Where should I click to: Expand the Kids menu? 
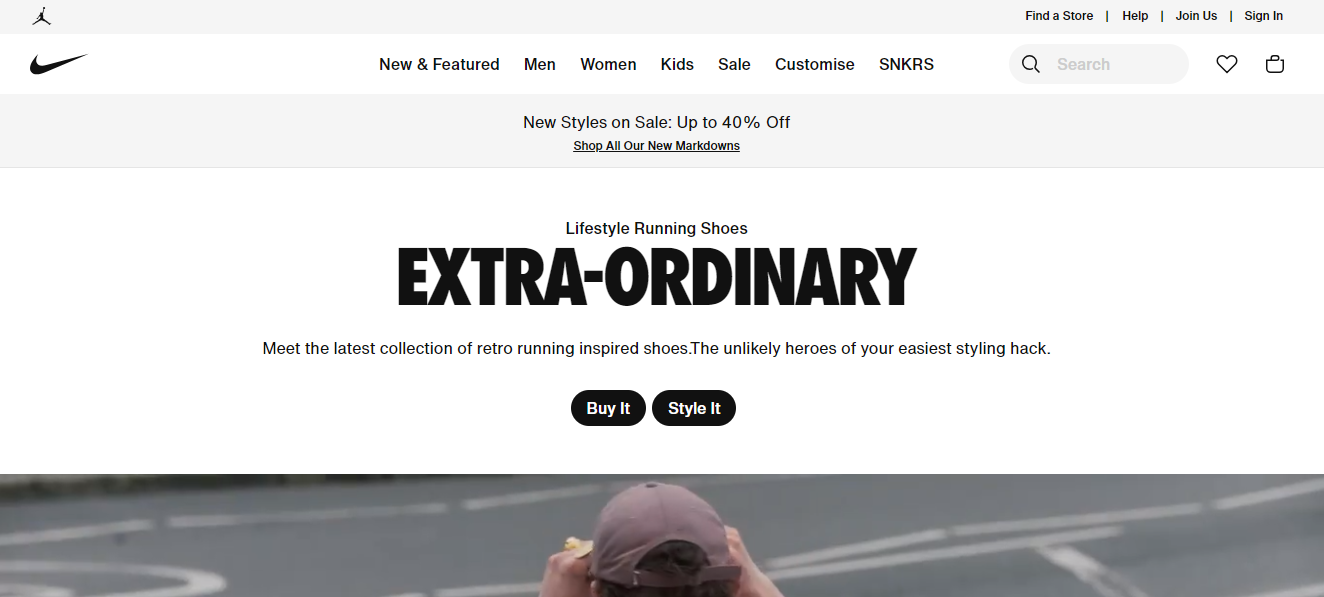pos(677,64)
